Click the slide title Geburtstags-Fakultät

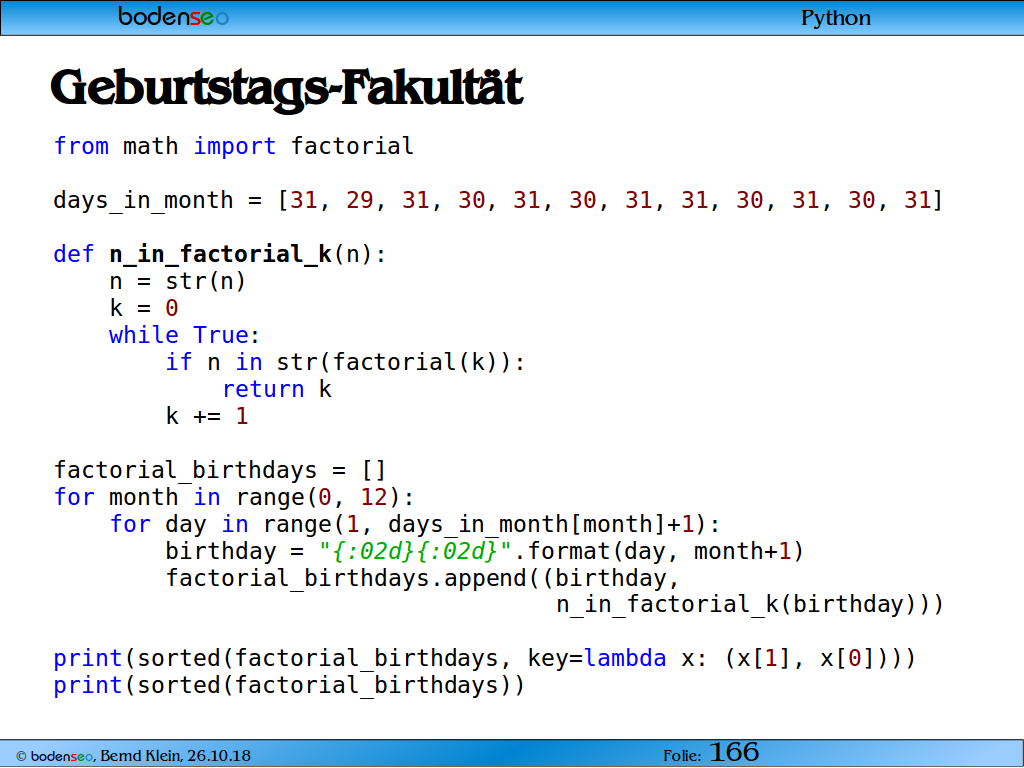click(287, 88)
